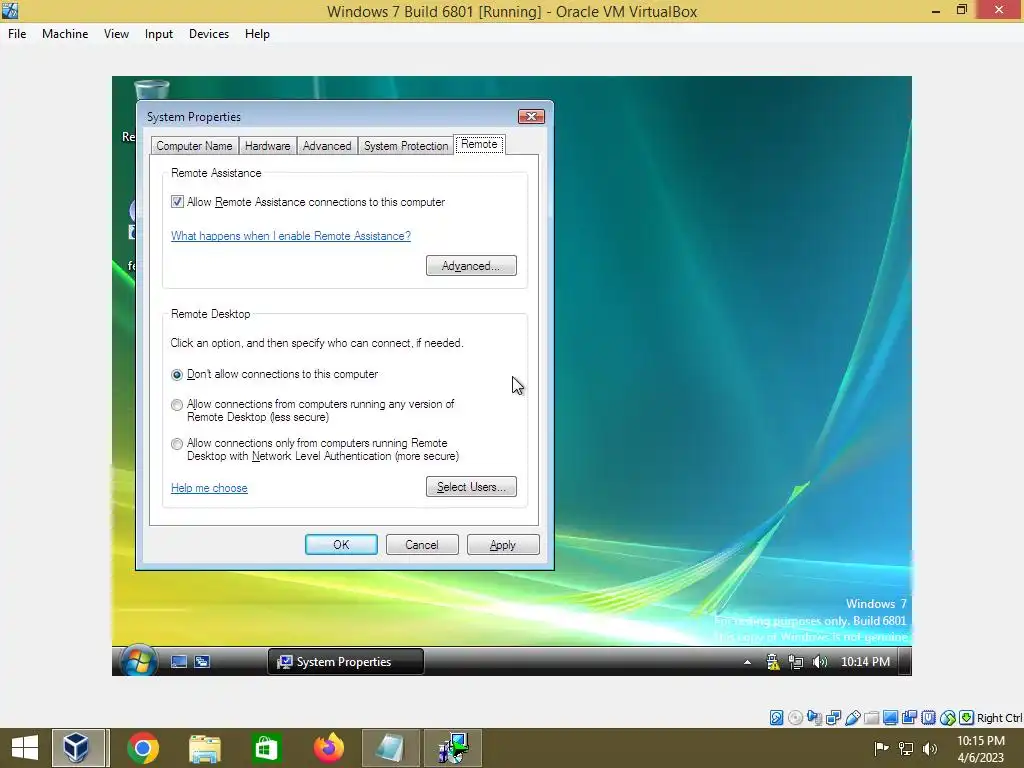Screen dimensions: 1024x768
Task: Open the Machine menu
Action: (x=65, y=34)
